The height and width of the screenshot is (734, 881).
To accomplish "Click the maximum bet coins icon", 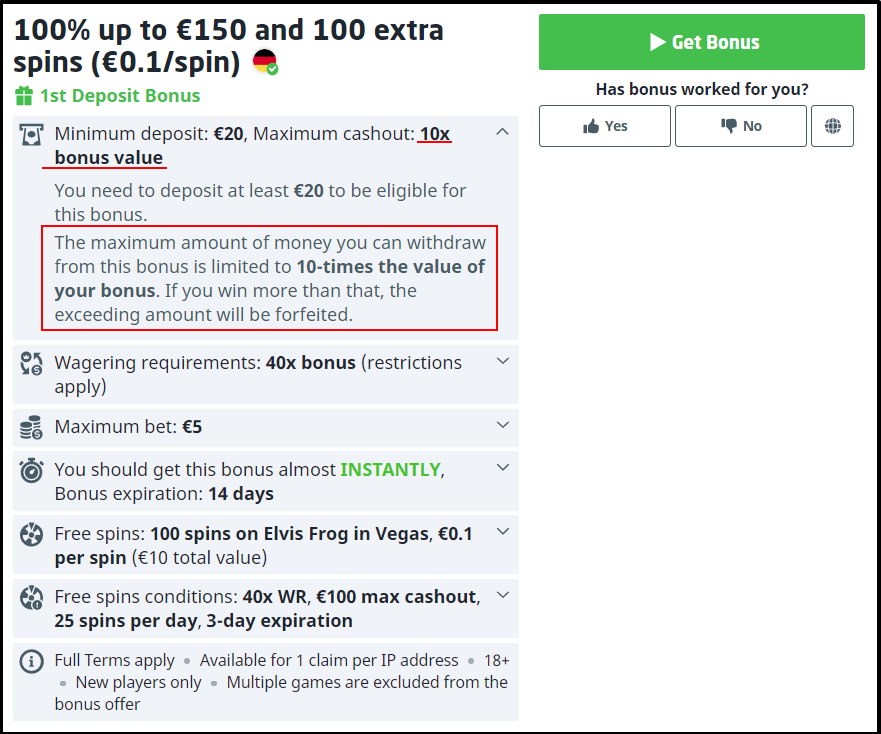I will 32,428.
